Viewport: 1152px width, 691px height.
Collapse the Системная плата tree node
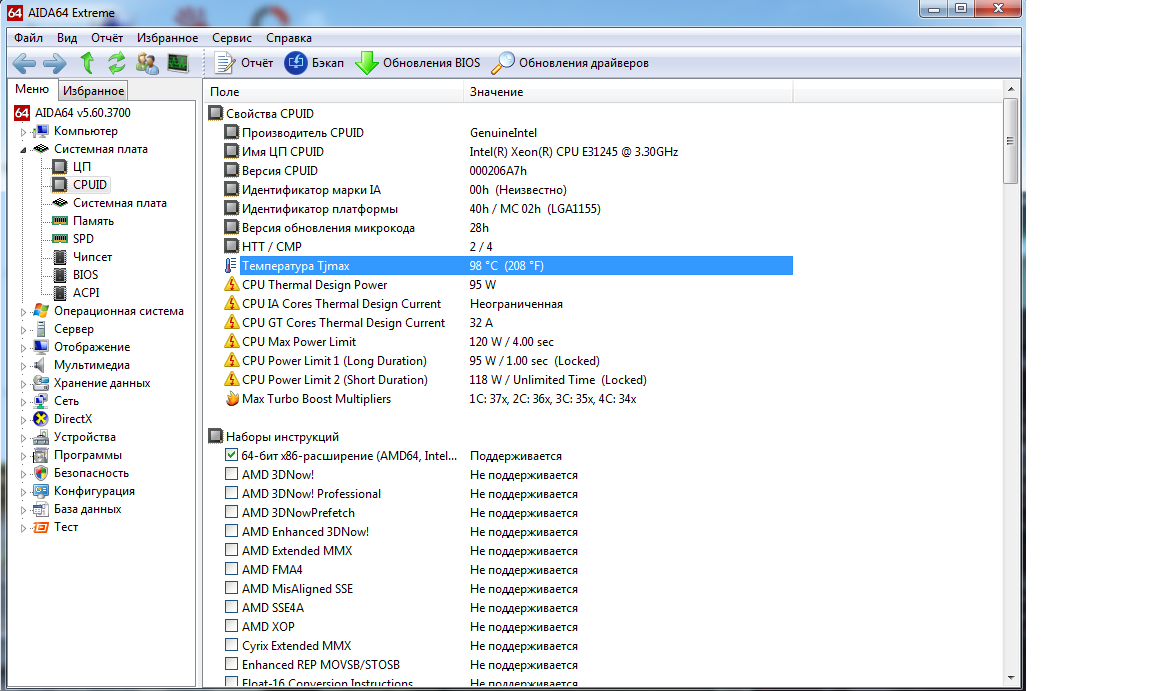[24, 150]
